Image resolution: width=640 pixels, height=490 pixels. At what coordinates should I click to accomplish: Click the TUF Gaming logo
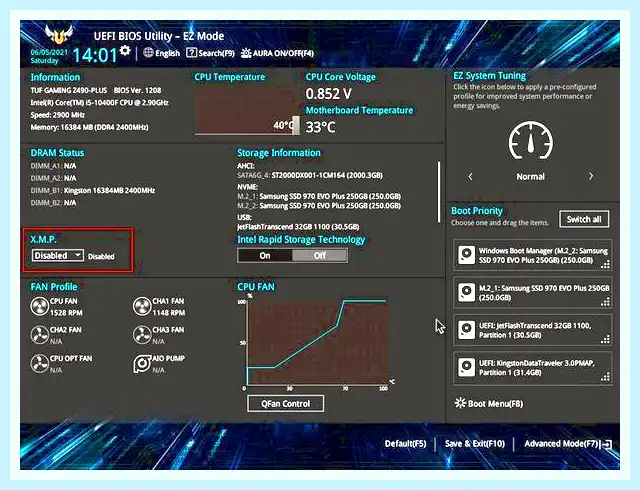59,35
